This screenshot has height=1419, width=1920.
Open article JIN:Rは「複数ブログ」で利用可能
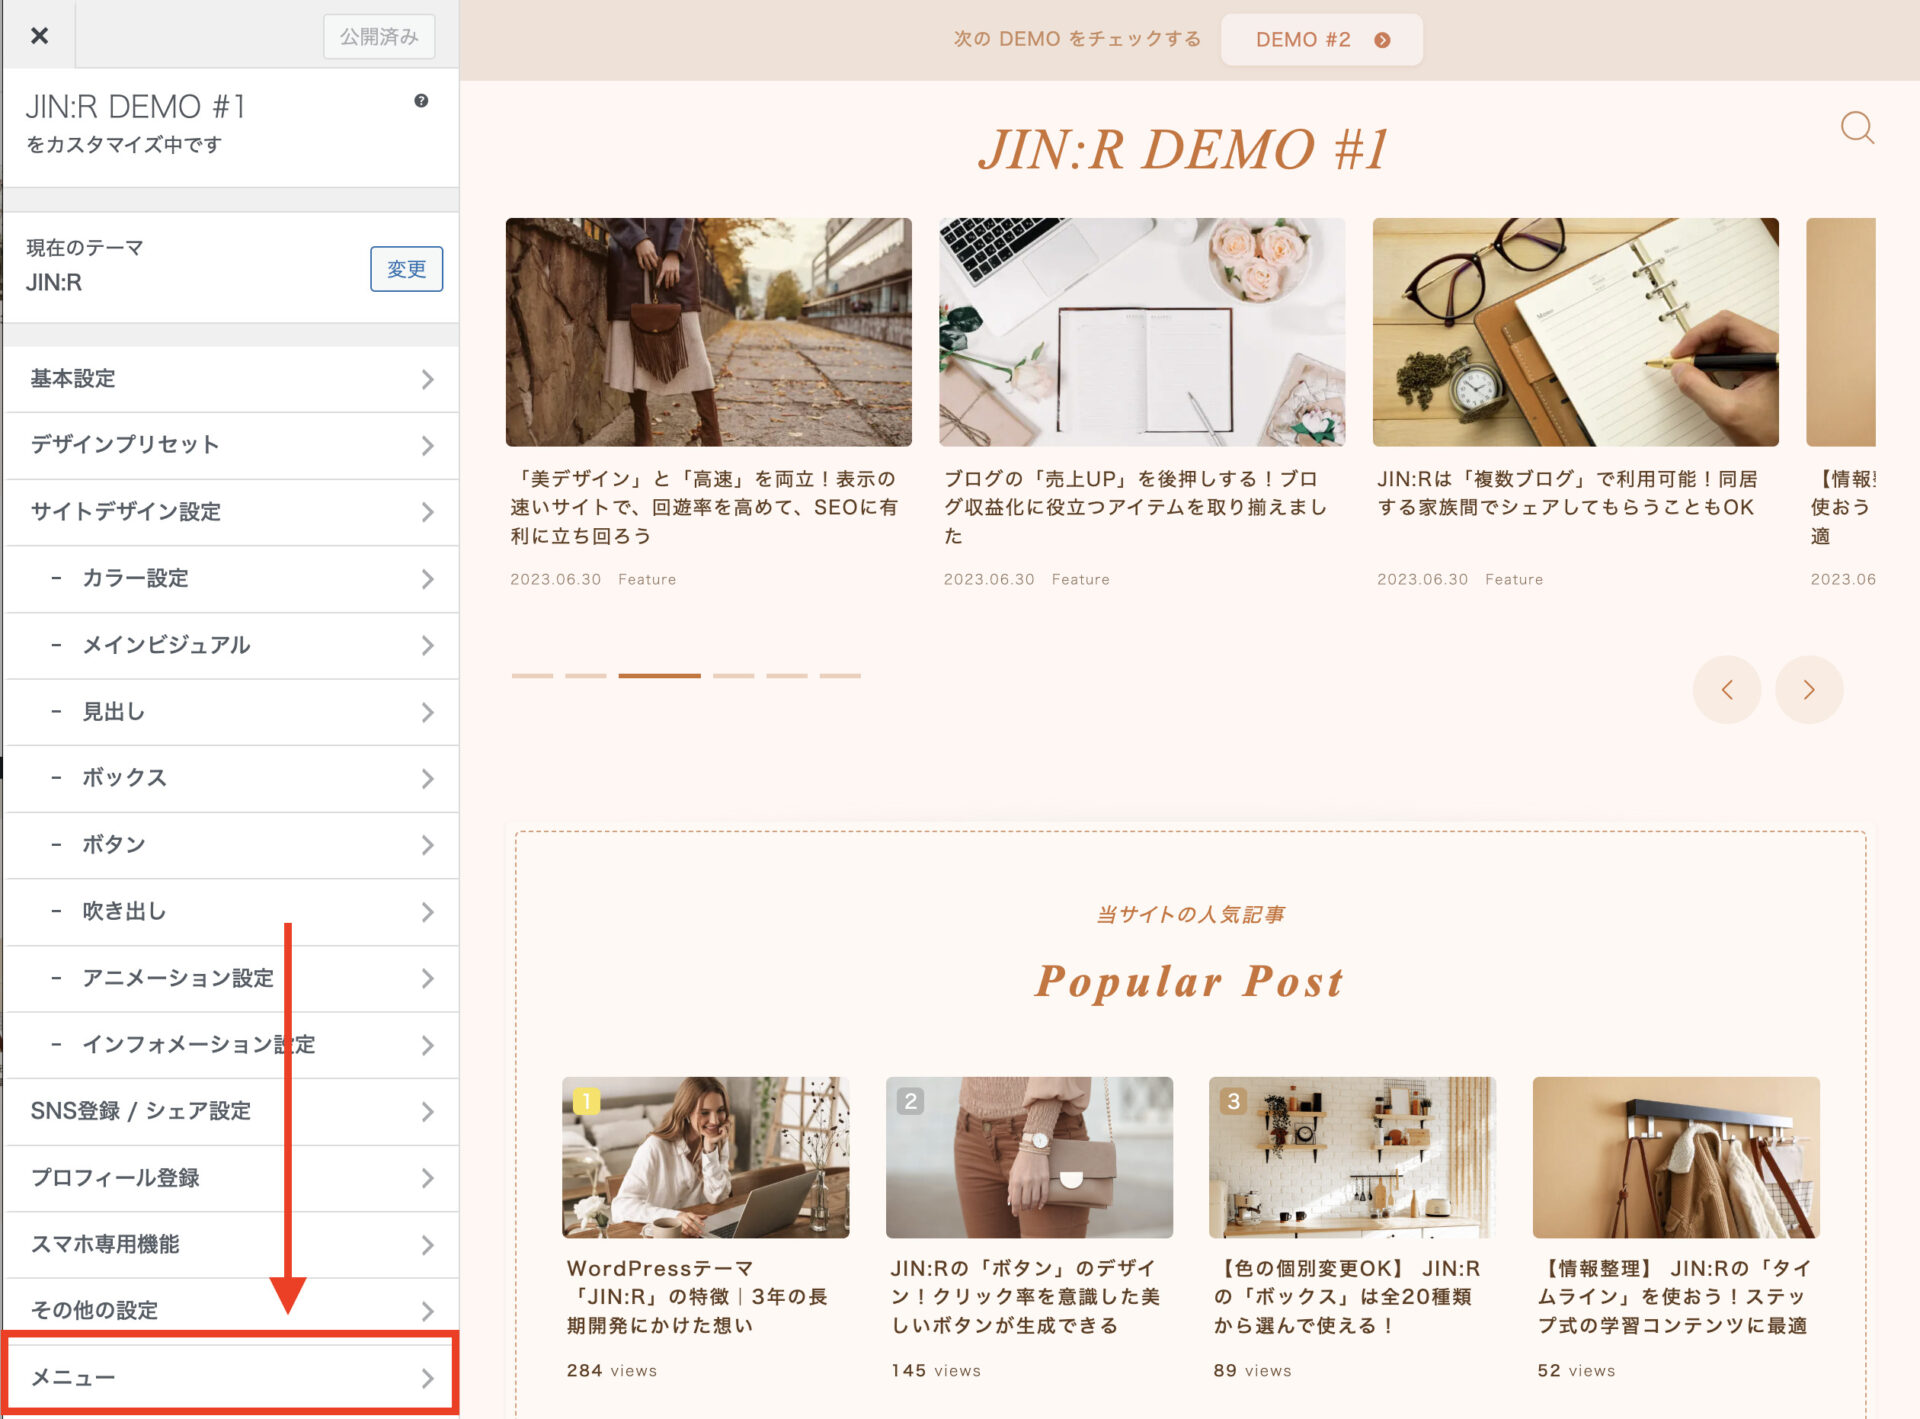pyautogui.click(x=1567, y=493)
